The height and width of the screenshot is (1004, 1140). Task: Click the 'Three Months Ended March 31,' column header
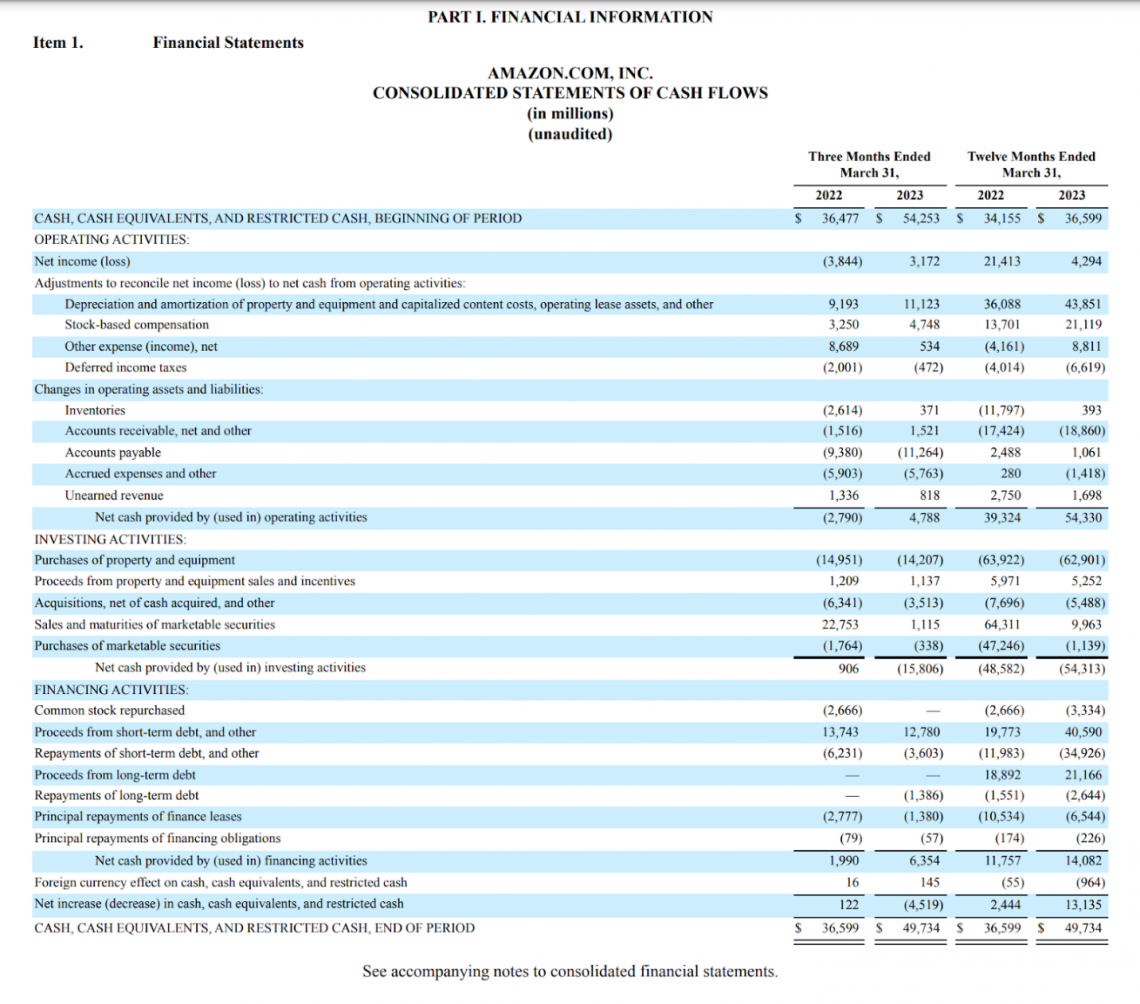pos(868,164)
